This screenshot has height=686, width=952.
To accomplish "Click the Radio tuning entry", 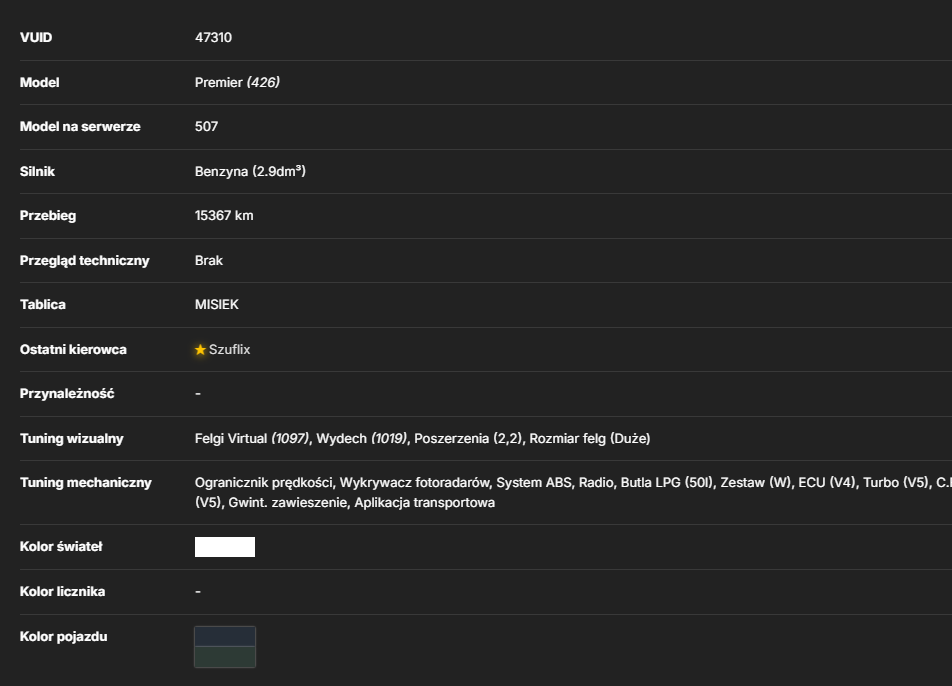I will pyautogui.click(x=596, y=483).
